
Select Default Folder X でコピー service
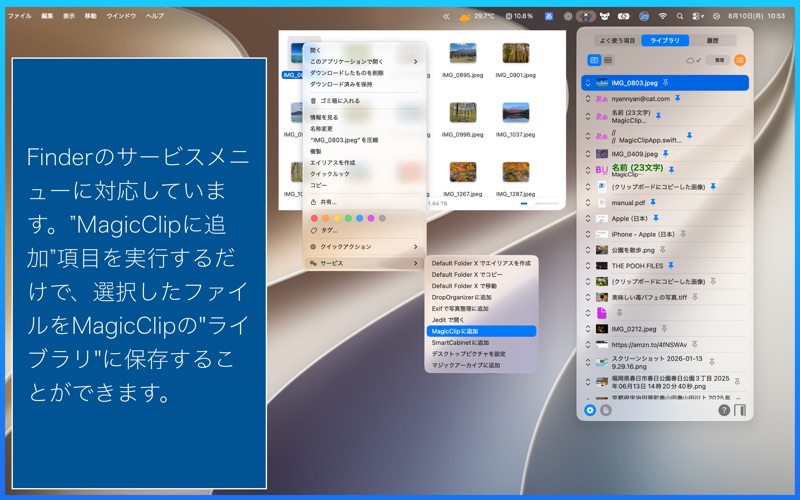click(481, 274)
